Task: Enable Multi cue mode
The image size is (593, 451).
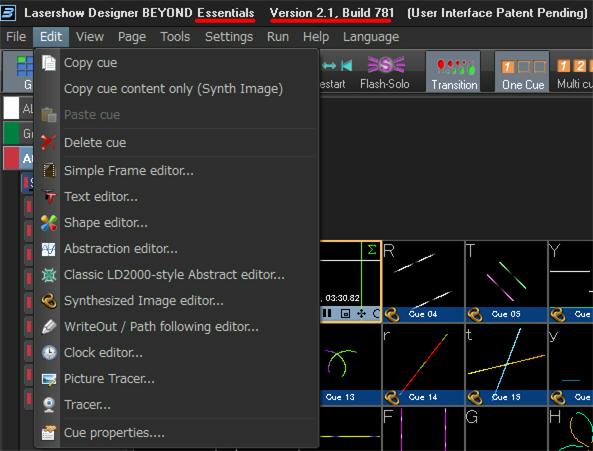Action: click(x=574, y=72)
